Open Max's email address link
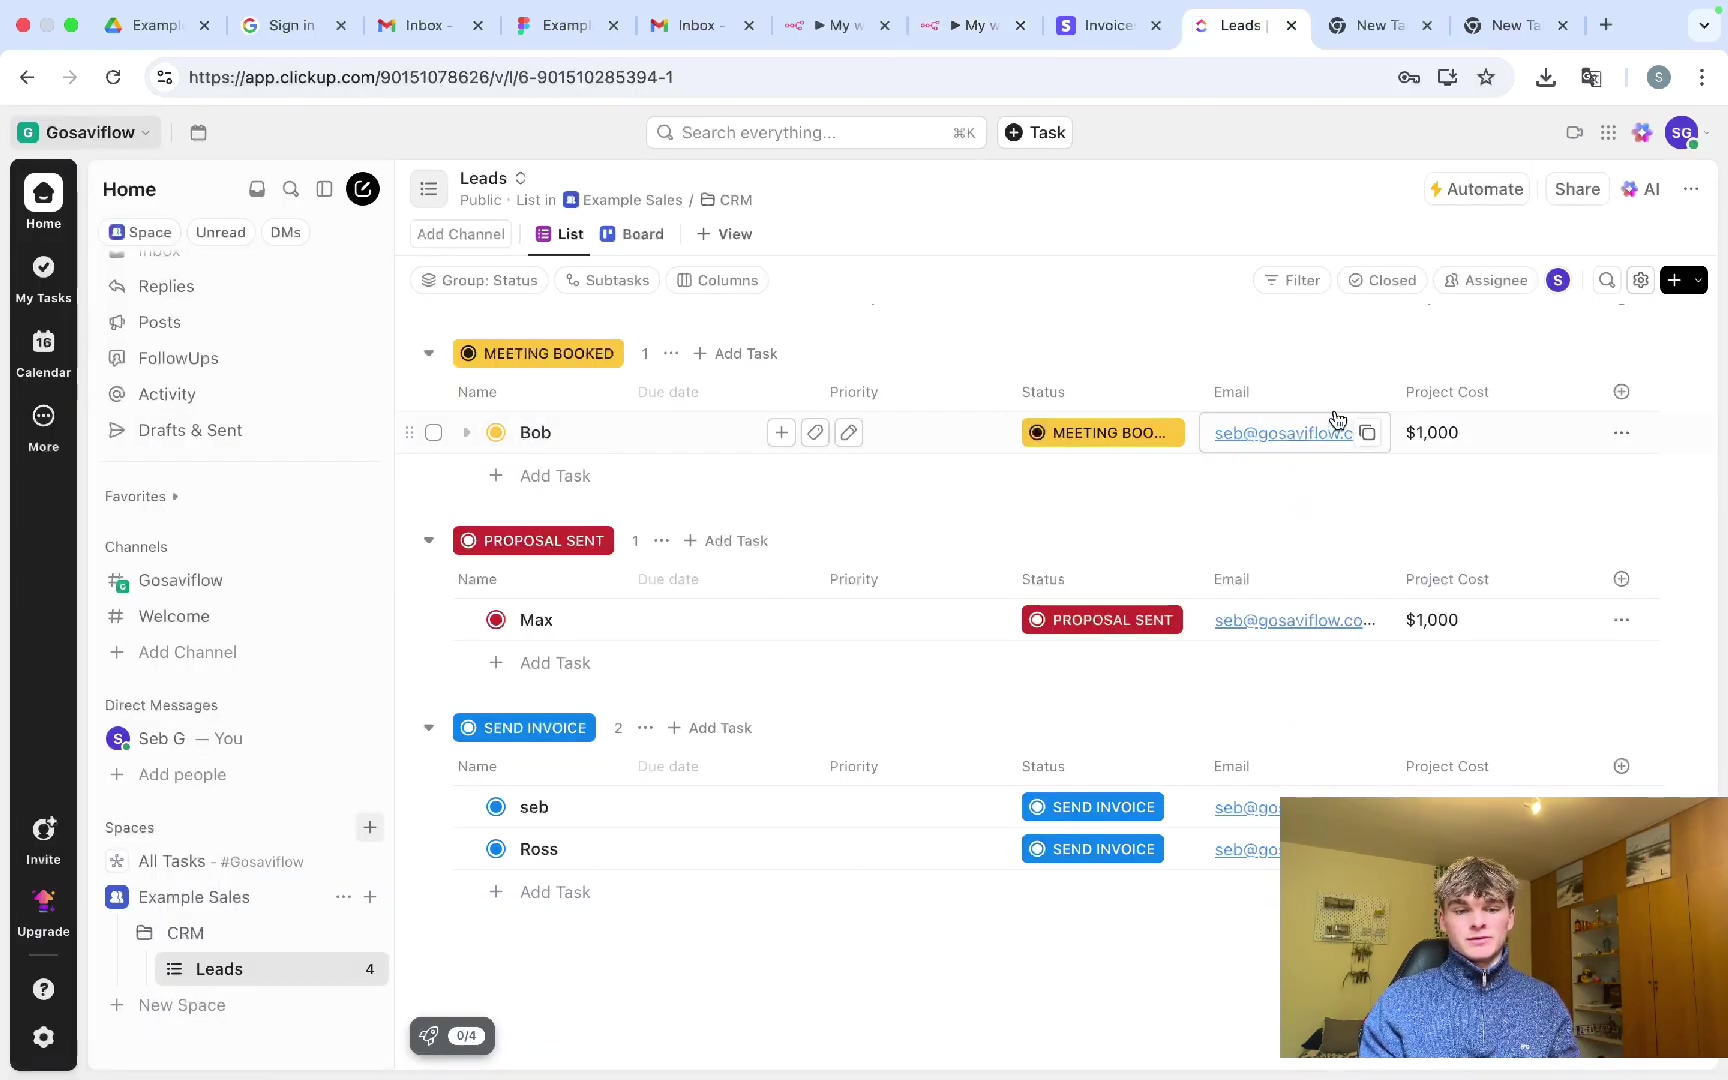Image resolution: width=1728 pixels, height=1080 pixels. [1294, 620]
